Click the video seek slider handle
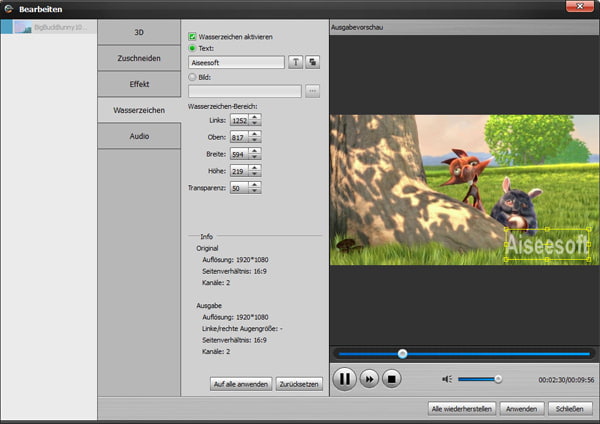 click(402, 354)
